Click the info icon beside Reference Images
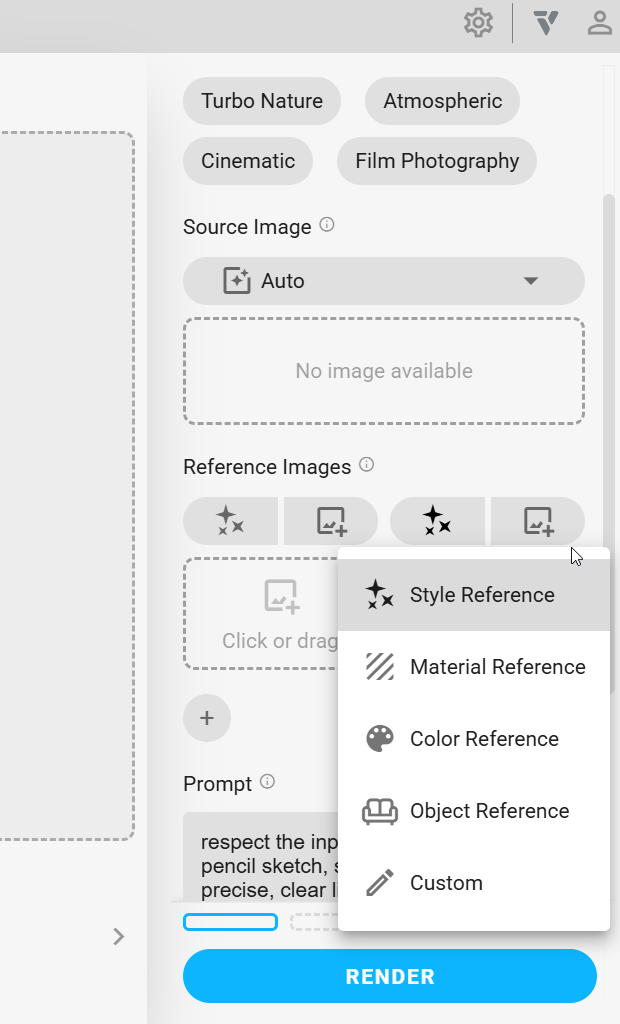The image size is (620, 1024). click(x=366, y=465)
